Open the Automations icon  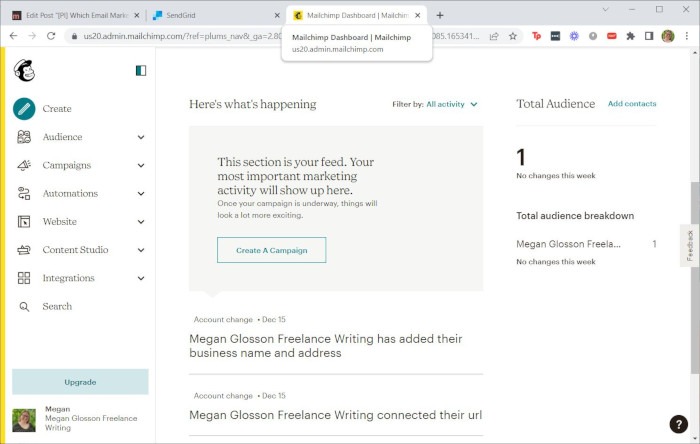click(x=24, y=193)
